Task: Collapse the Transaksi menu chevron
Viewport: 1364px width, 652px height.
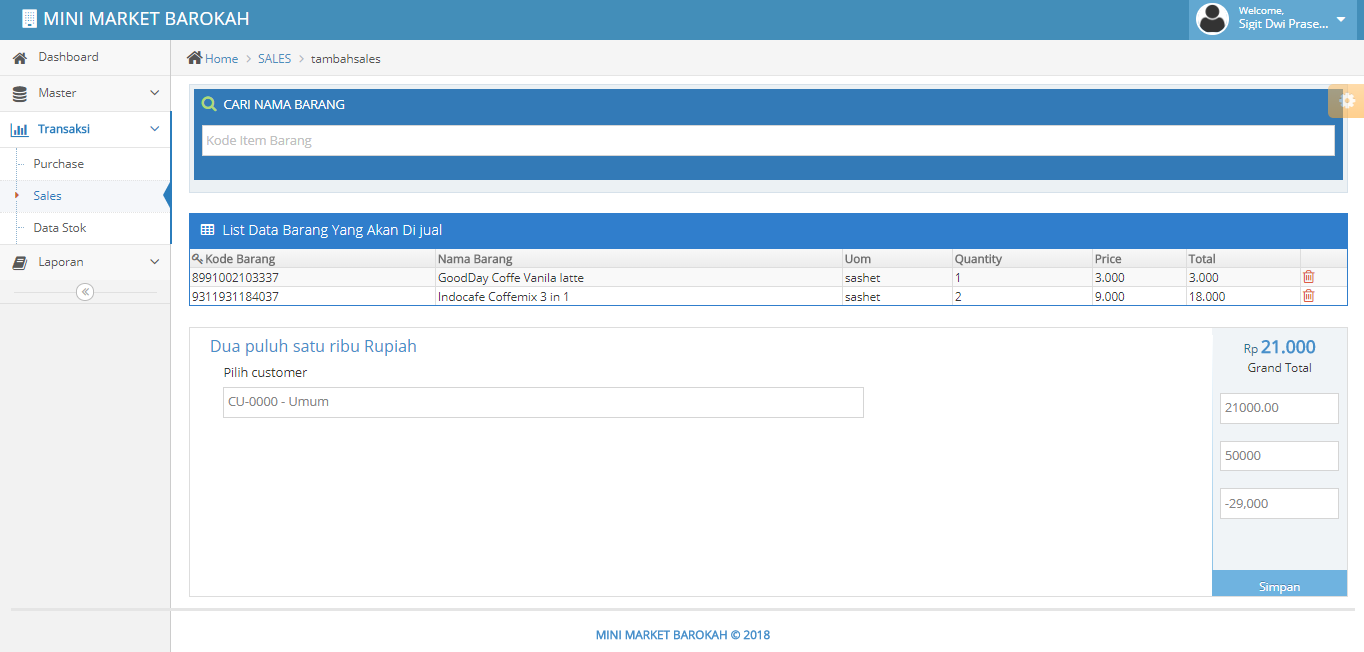Action: tap(154, 129)
